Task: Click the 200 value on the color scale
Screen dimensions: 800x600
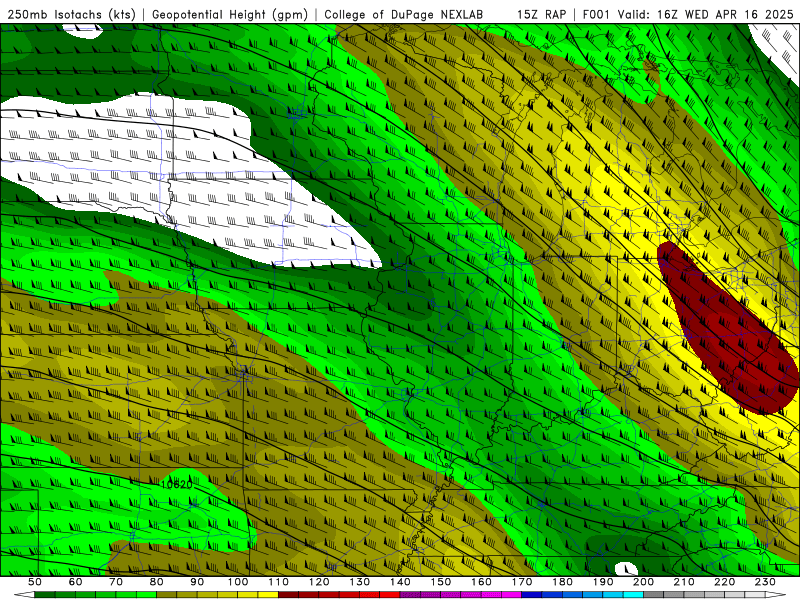Action: pos(643,582)
